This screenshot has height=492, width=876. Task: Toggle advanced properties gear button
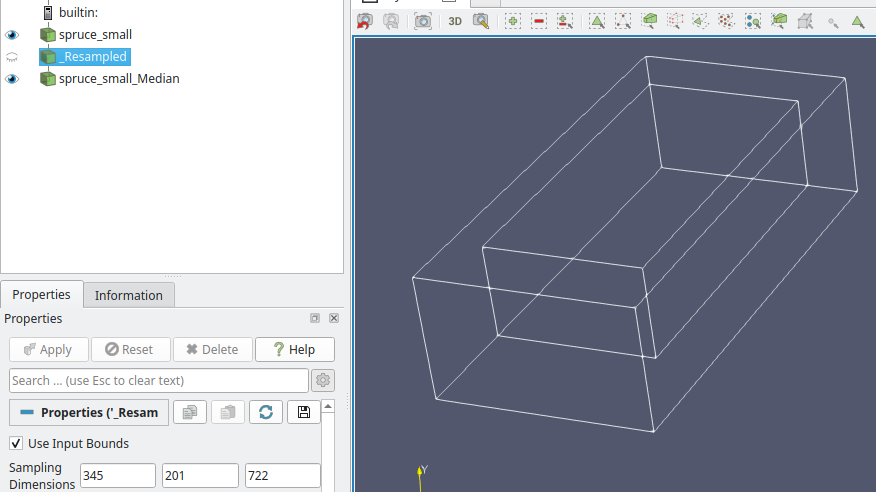(322, 380)
